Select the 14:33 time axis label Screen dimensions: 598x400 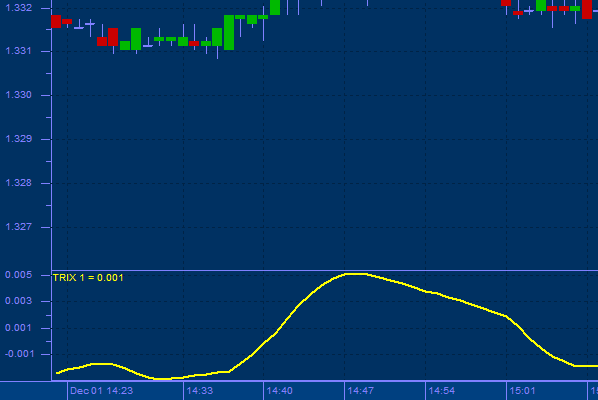point(200,391)
